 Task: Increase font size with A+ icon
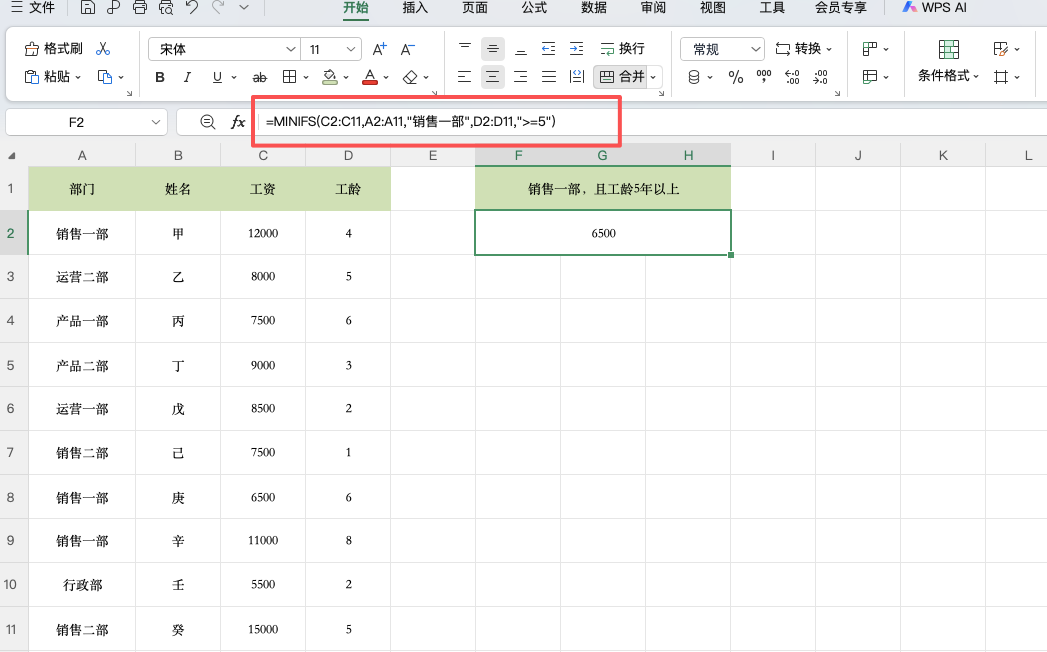(x=379, y=49)
